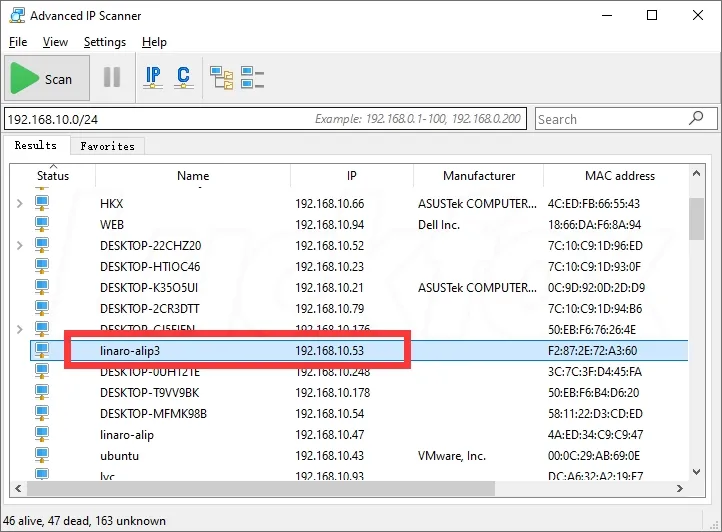Expand the row with MAC 50:EB:F6:76:26:4E
Screen dimensions: 722x532
tap(19, 329)
